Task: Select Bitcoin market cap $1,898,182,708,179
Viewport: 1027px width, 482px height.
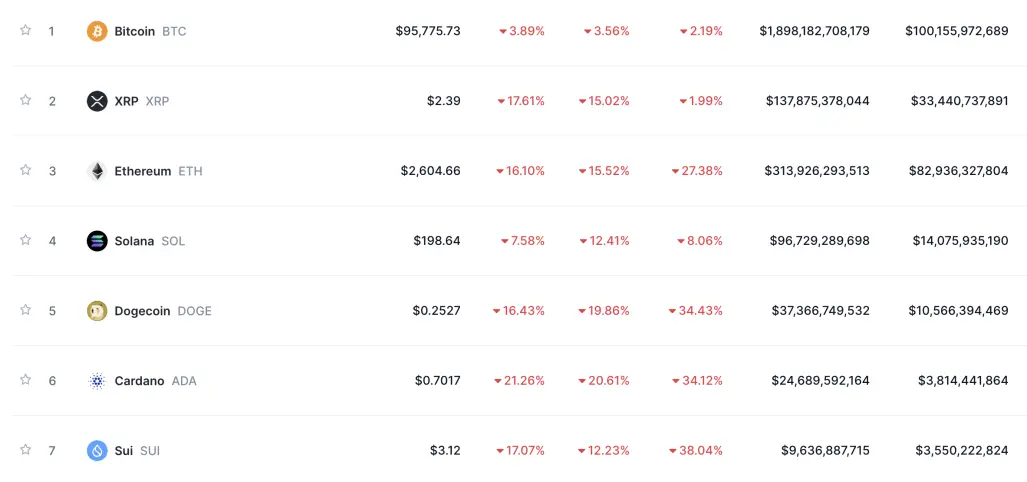Action: coord(815,31)
